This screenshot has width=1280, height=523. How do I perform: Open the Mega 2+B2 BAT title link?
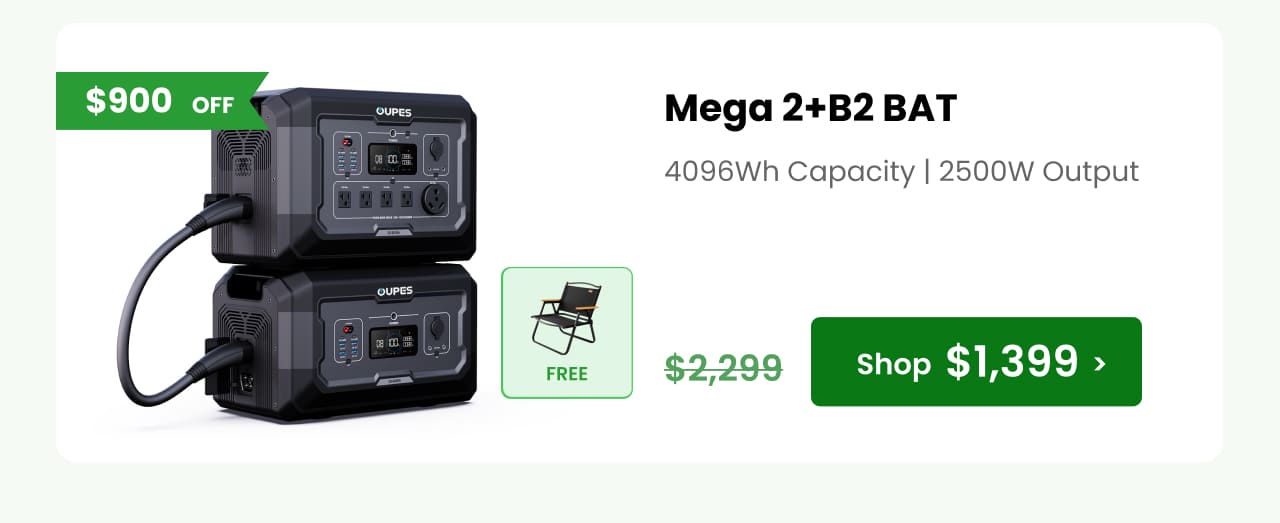pos(811,108)
